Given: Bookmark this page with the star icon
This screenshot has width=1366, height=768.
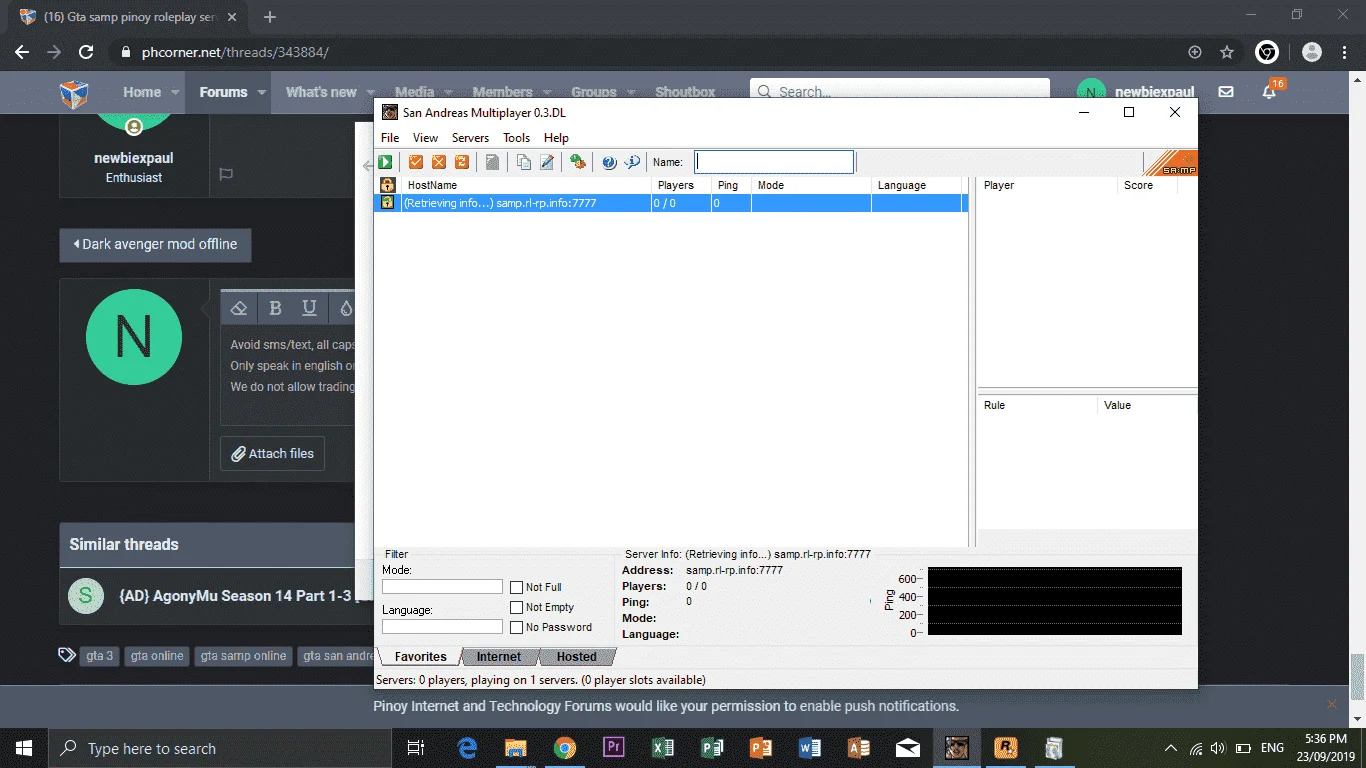Looking at the screenshot, I should [x=1227, y=52].
